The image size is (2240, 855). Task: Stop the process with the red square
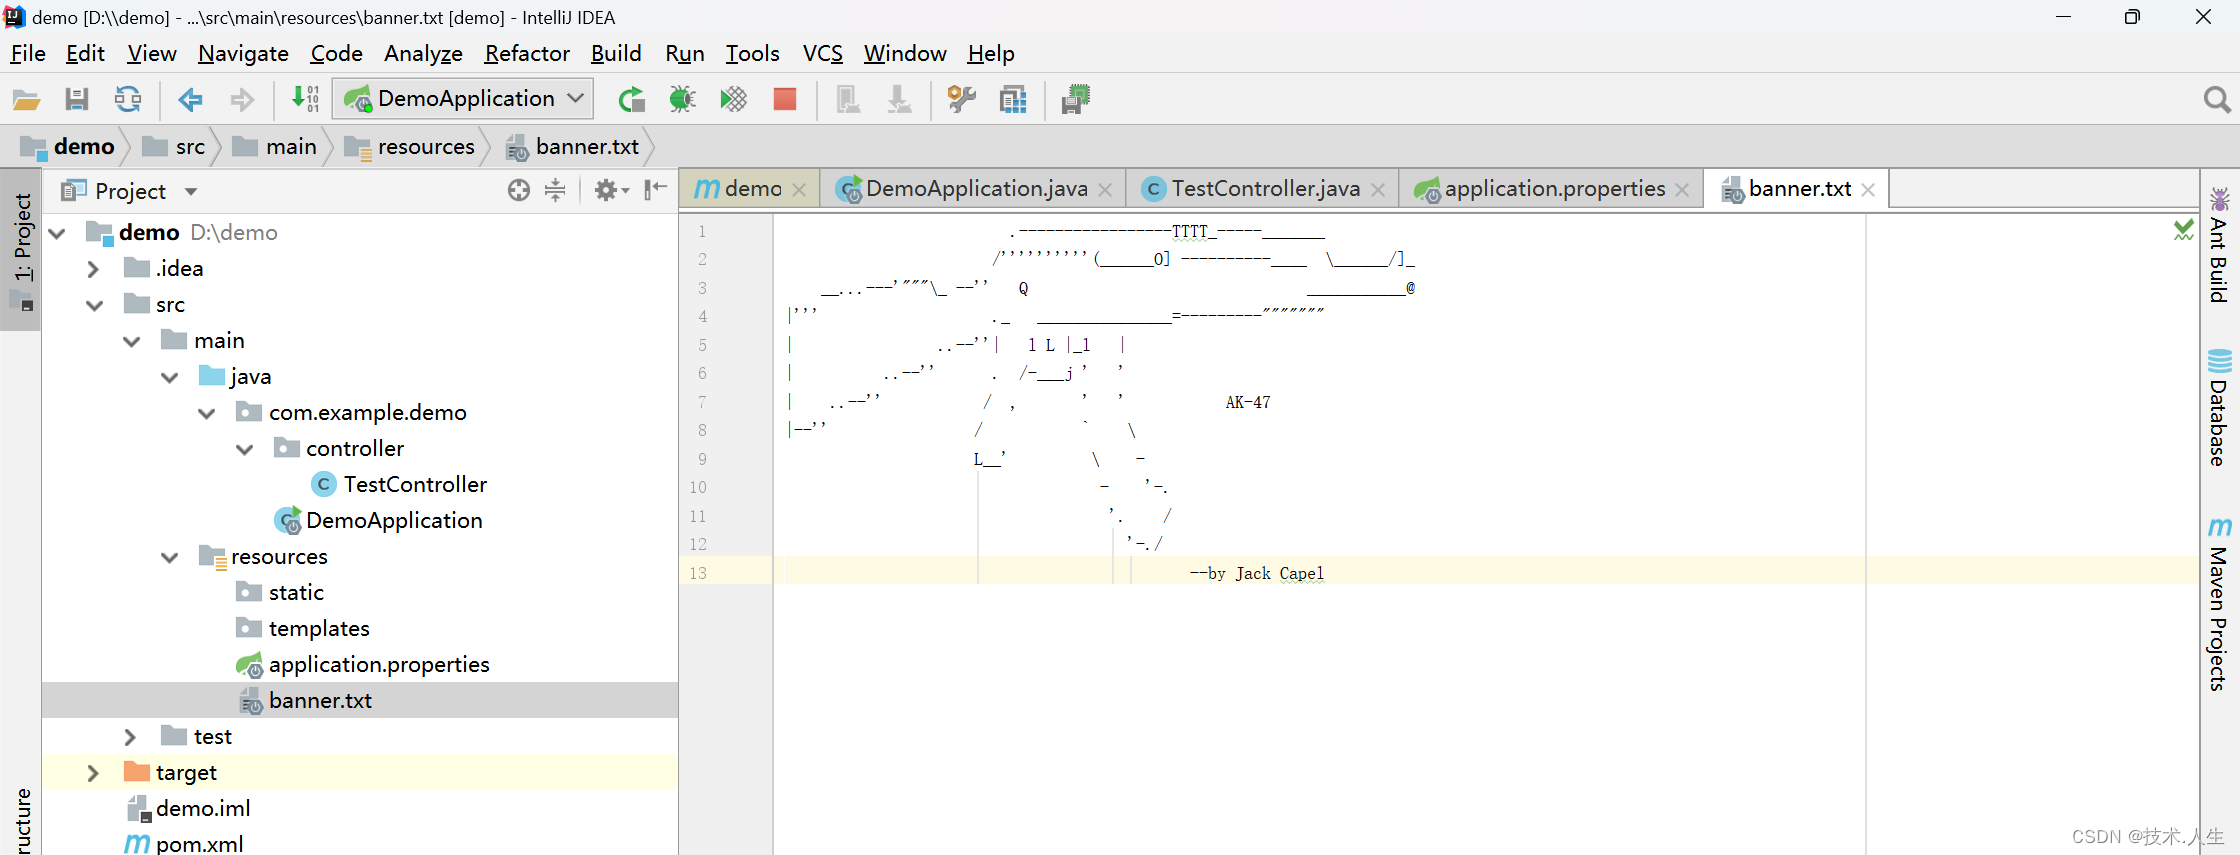click(x=785, y=99)
